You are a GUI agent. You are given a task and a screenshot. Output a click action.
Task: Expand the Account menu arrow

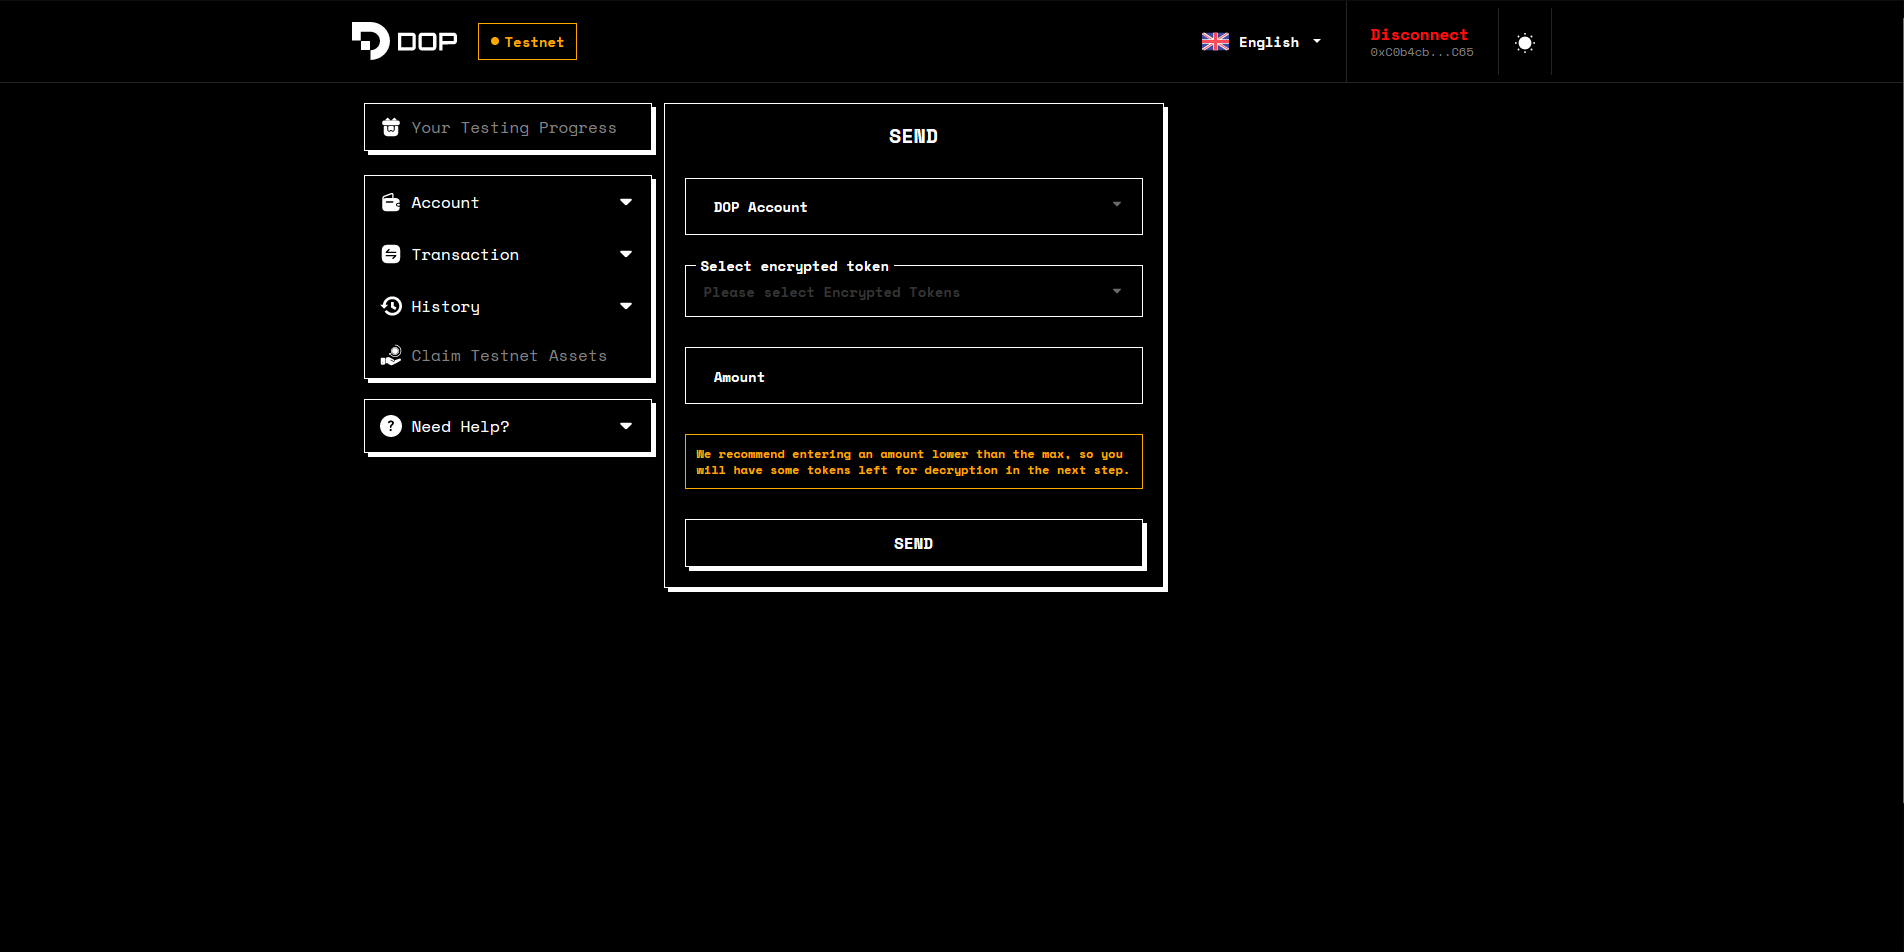point(626,202)
